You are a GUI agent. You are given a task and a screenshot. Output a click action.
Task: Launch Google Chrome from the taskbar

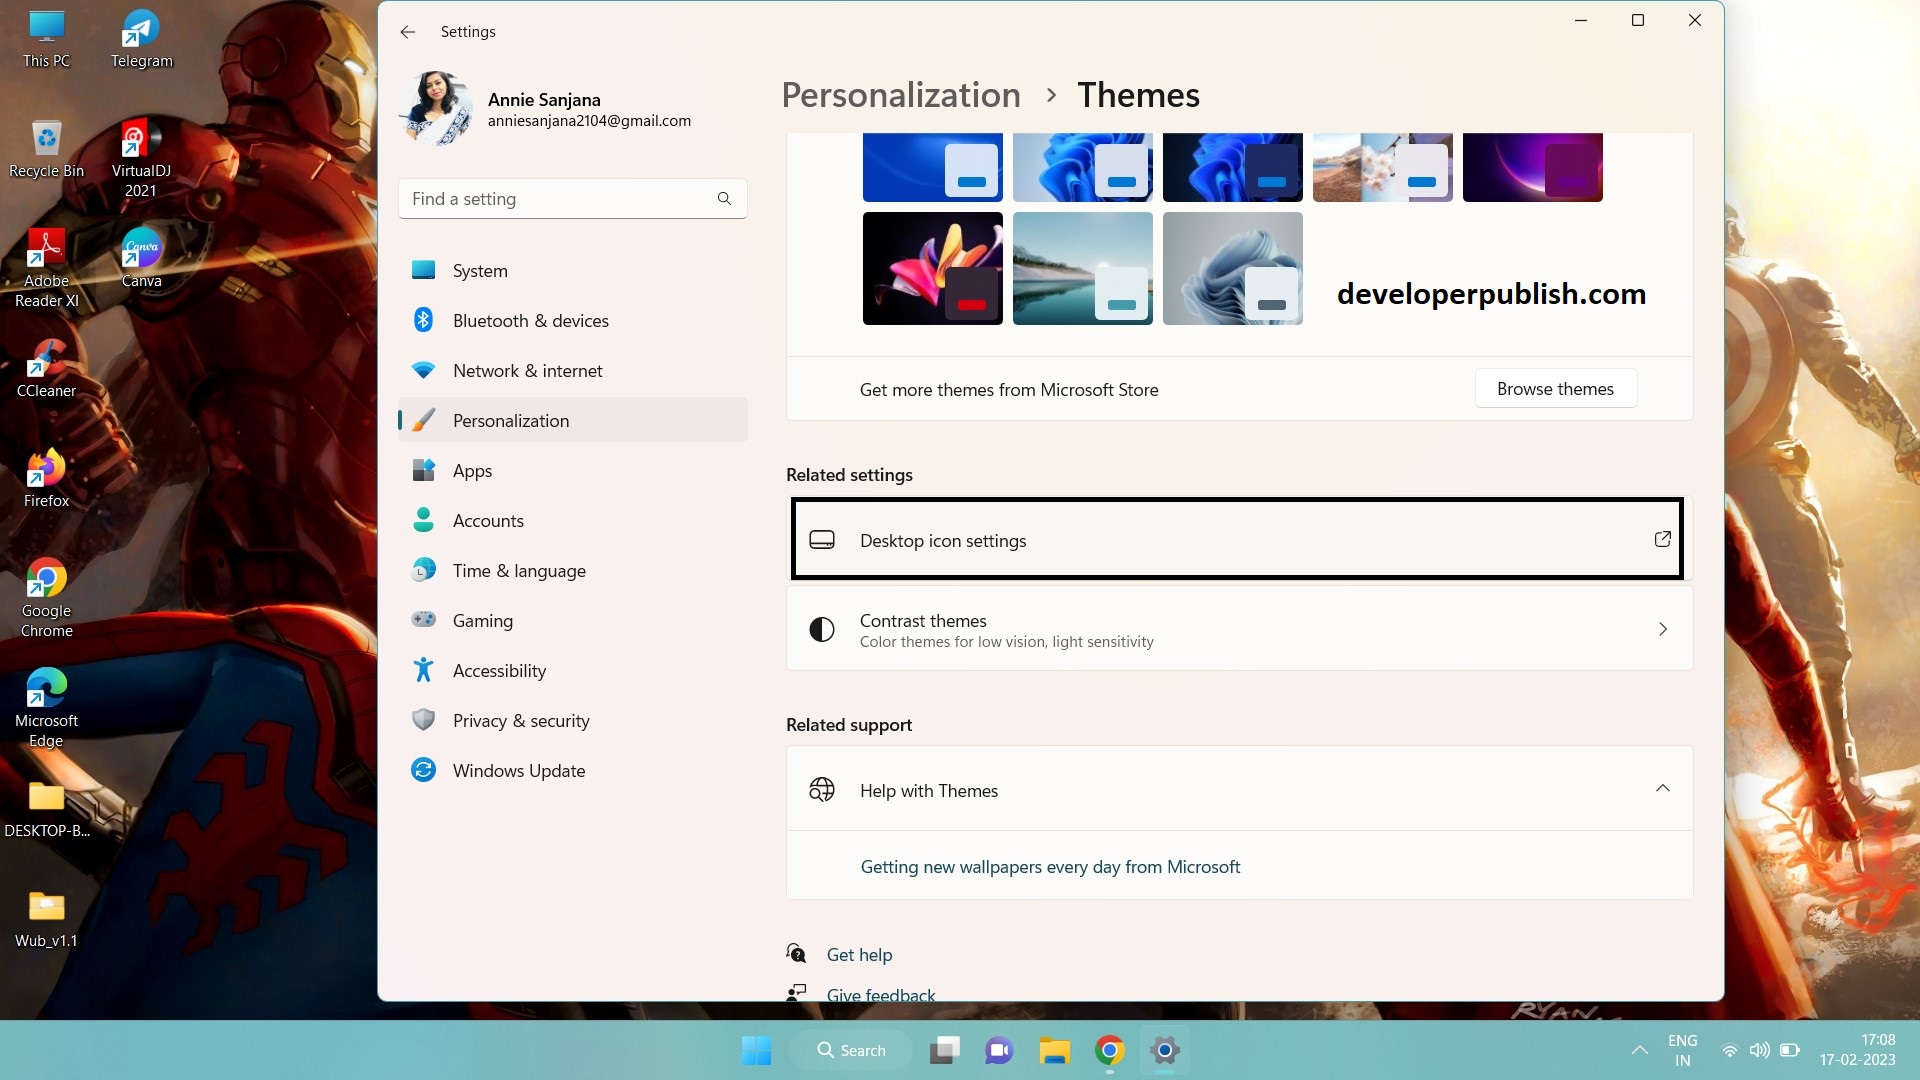click(x=1108, y=1050)
